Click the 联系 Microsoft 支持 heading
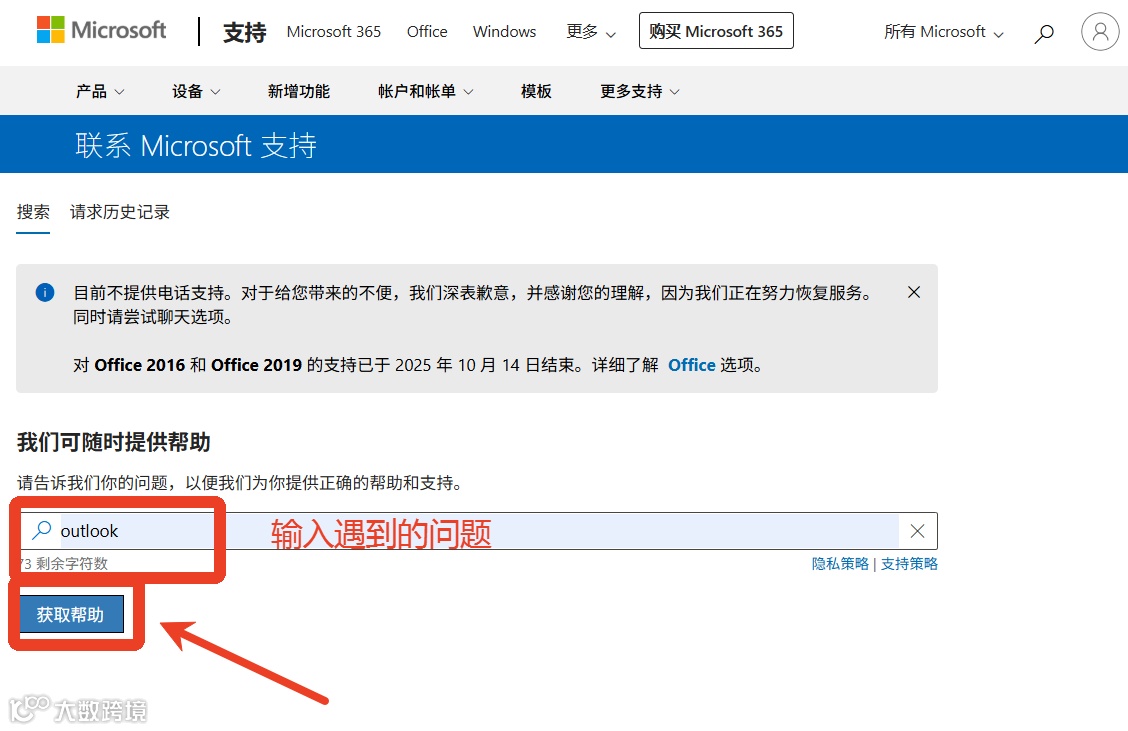Image resolution: width=1128 pixels, height=731 pixels. pos(196,145)
